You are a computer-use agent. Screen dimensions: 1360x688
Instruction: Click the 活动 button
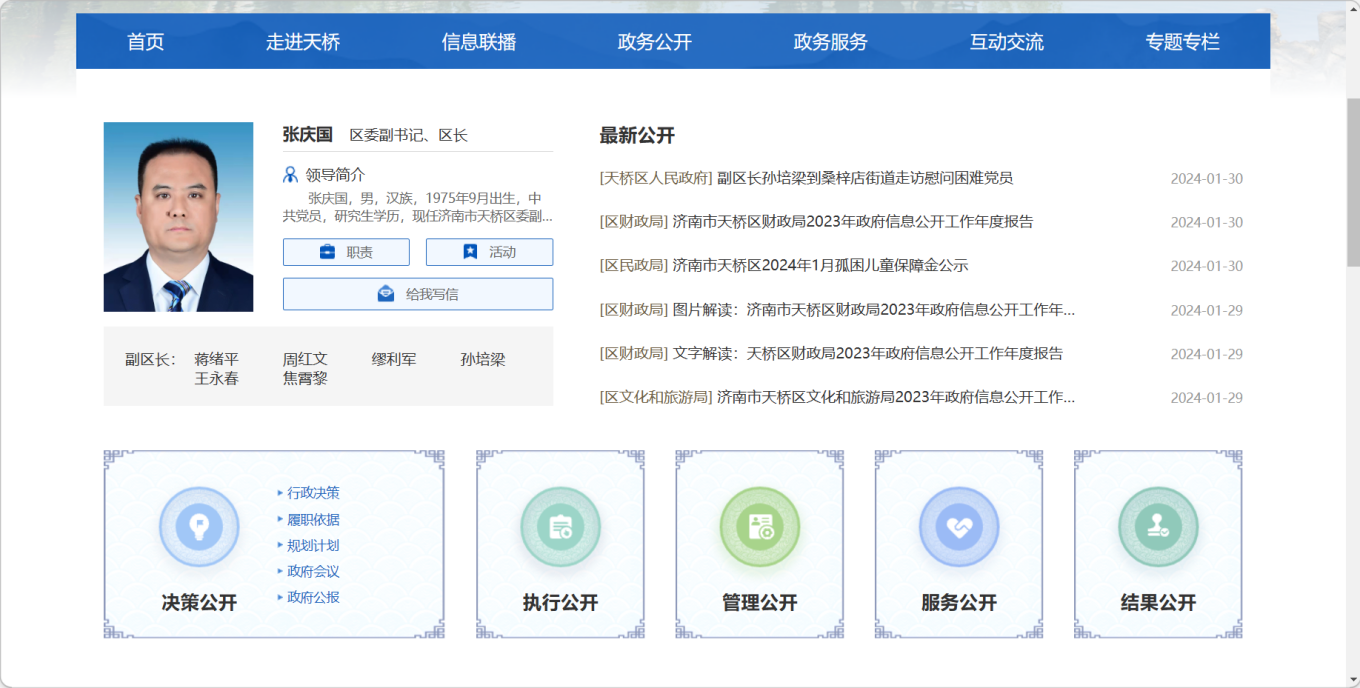pyautogui.click(x=489, y=252)
